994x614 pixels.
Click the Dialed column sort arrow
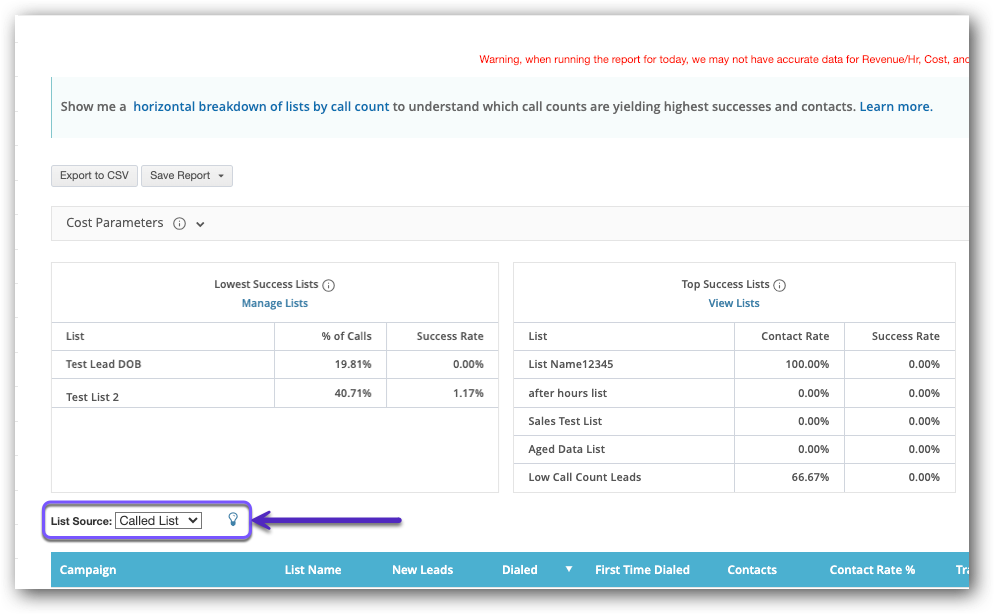click(569, 569)
